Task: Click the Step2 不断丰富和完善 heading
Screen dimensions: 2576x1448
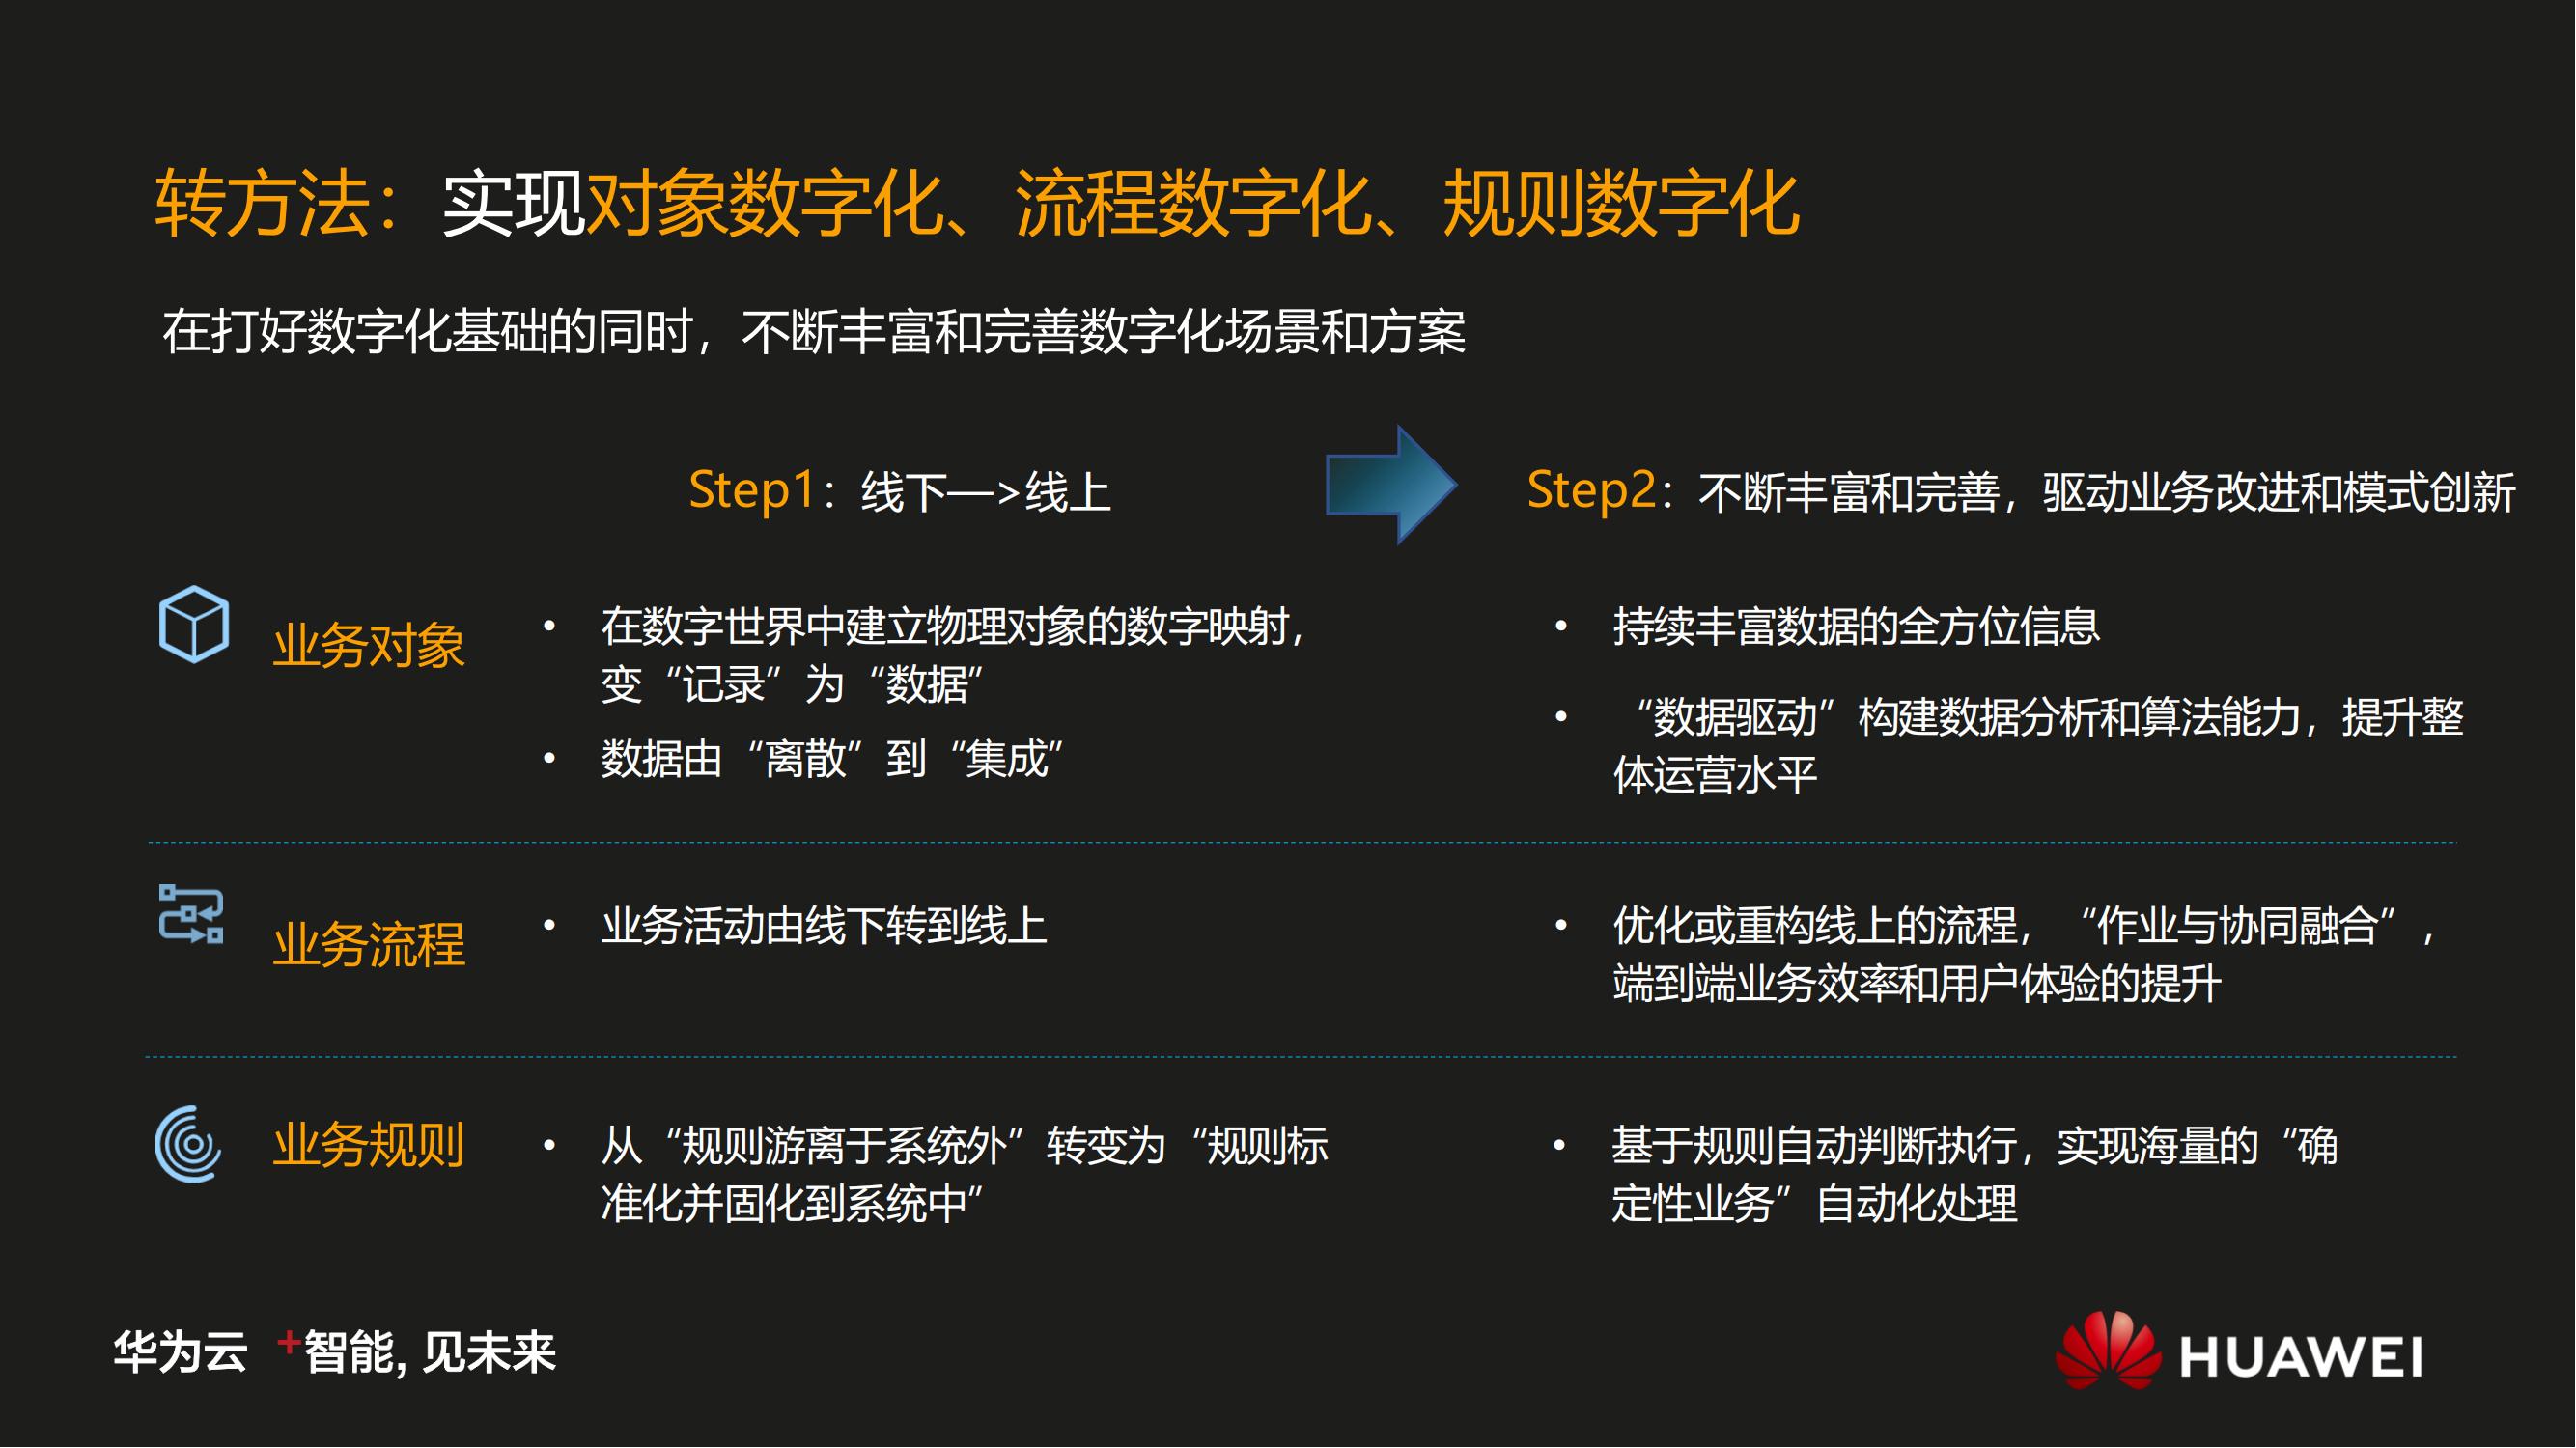Action: click(x=2021, y=492)
